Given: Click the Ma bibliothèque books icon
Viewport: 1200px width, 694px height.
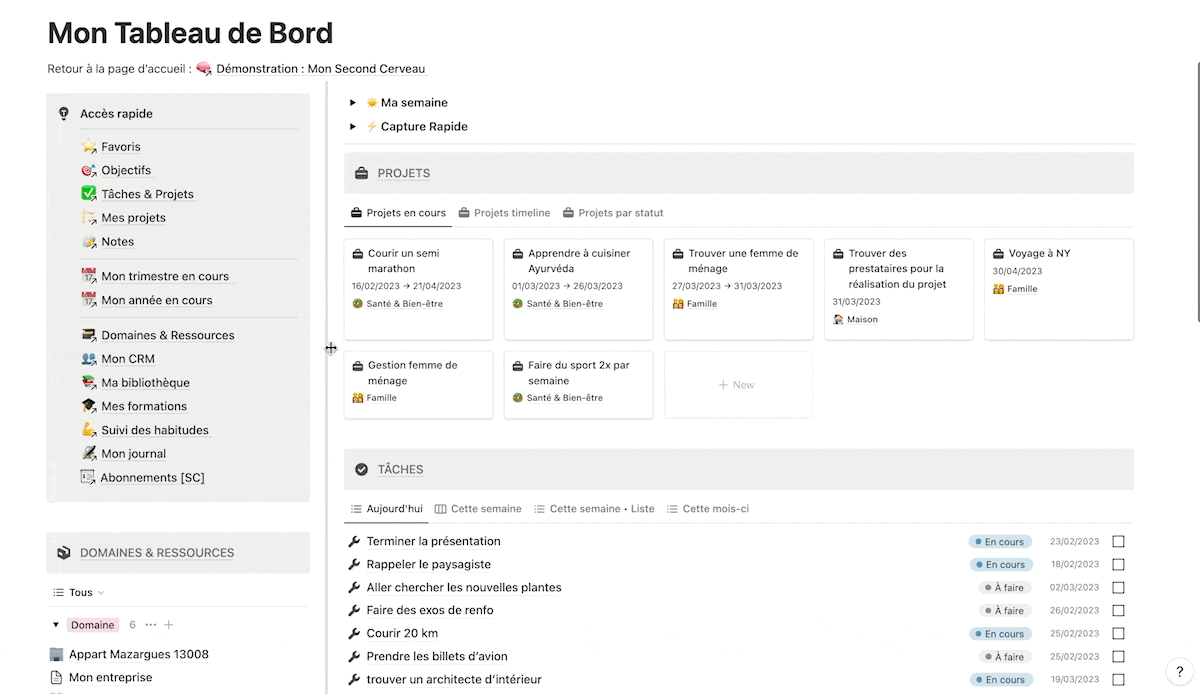Looking at the screenshot, I should click(x=89, y=383).
